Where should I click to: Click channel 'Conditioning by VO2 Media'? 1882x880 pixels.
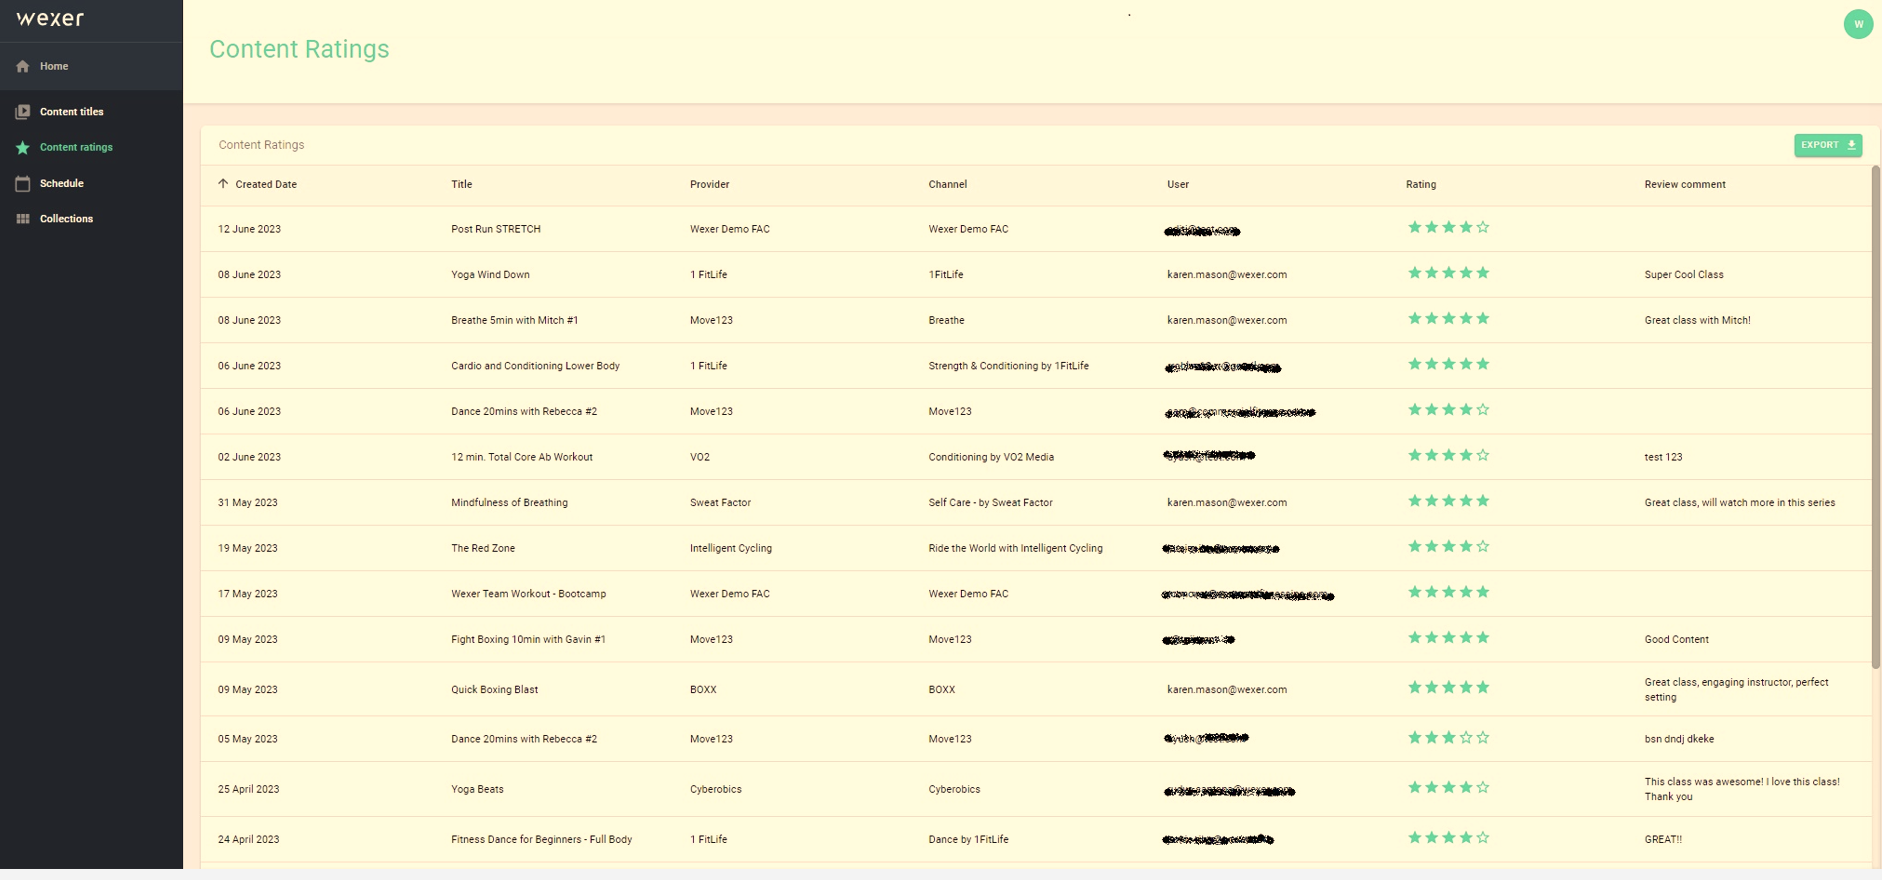point(991,457)
